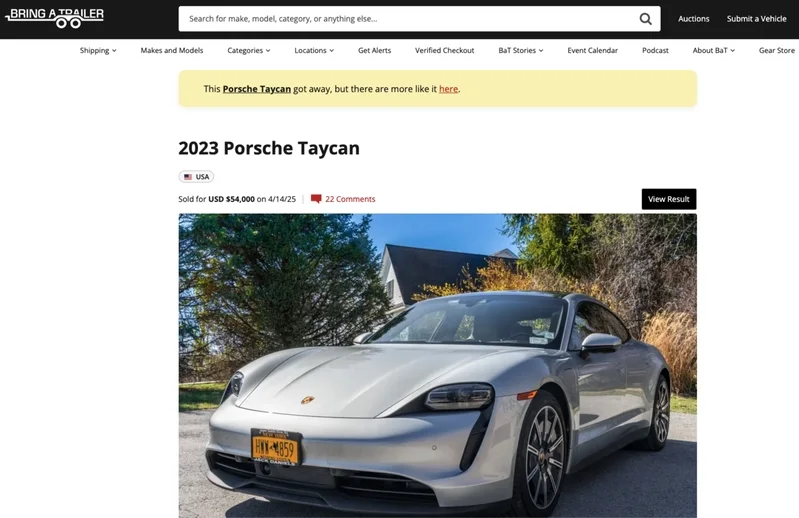
Task: Expand the About BaT menu
Action: pyautogui.click(x=713, y=50)
